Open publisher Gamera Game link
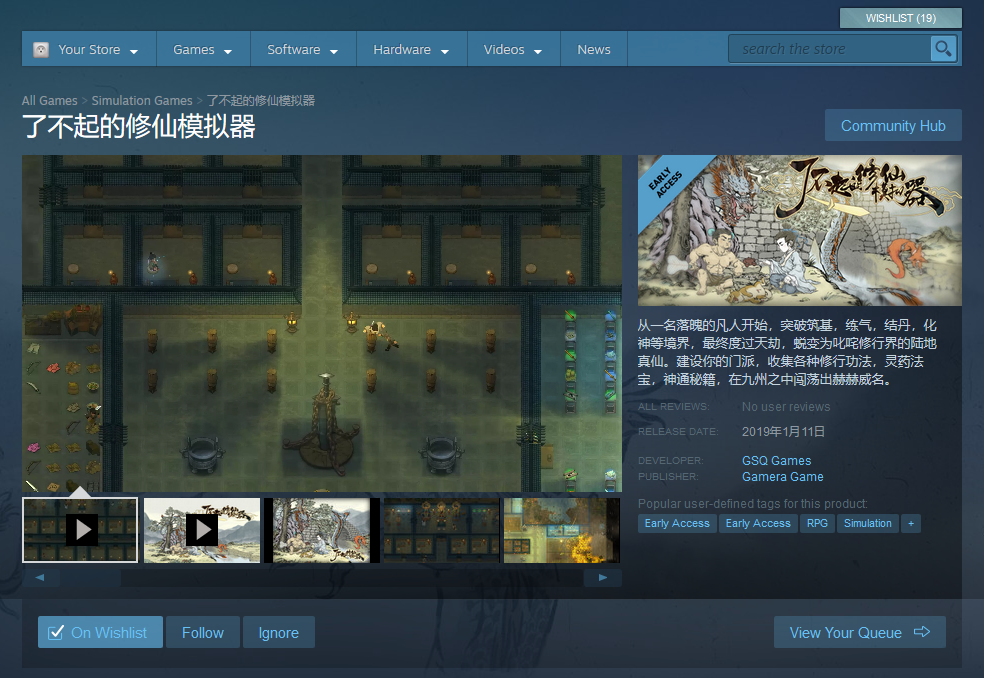Viewport: 984px width, 678px height. [783, 476]
